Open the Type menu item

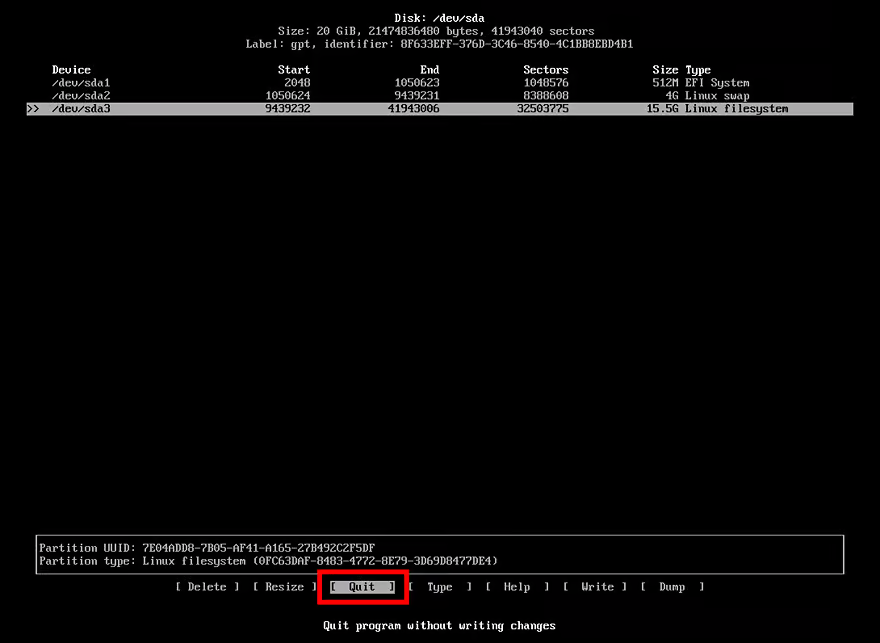440,587
